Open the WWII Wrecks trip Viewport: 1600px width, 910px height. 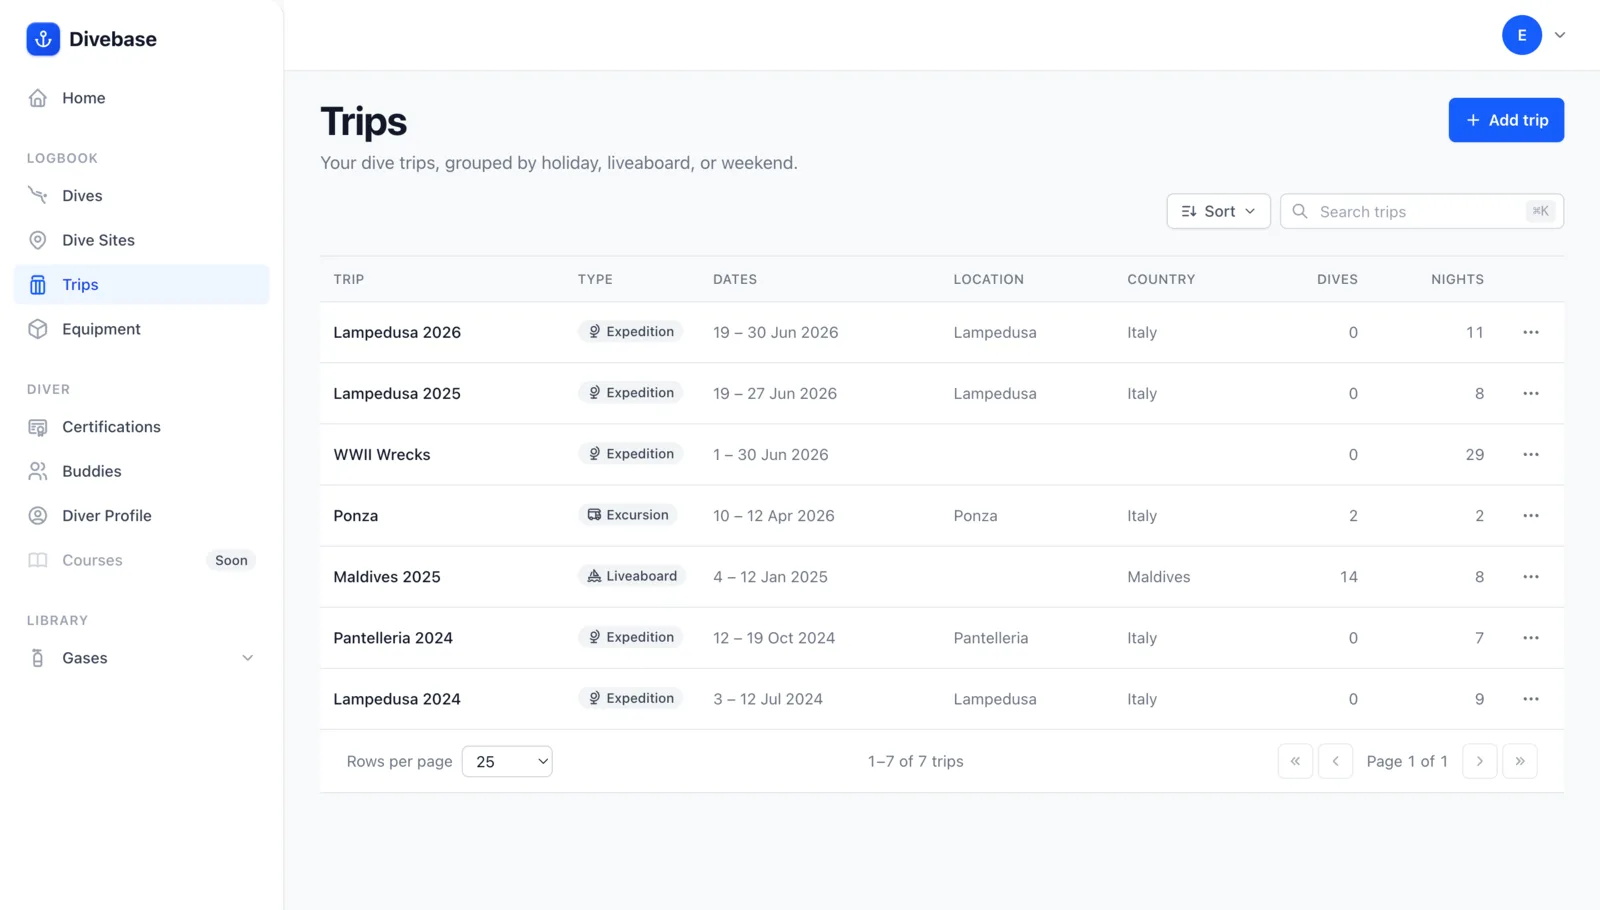pos(382,454)
